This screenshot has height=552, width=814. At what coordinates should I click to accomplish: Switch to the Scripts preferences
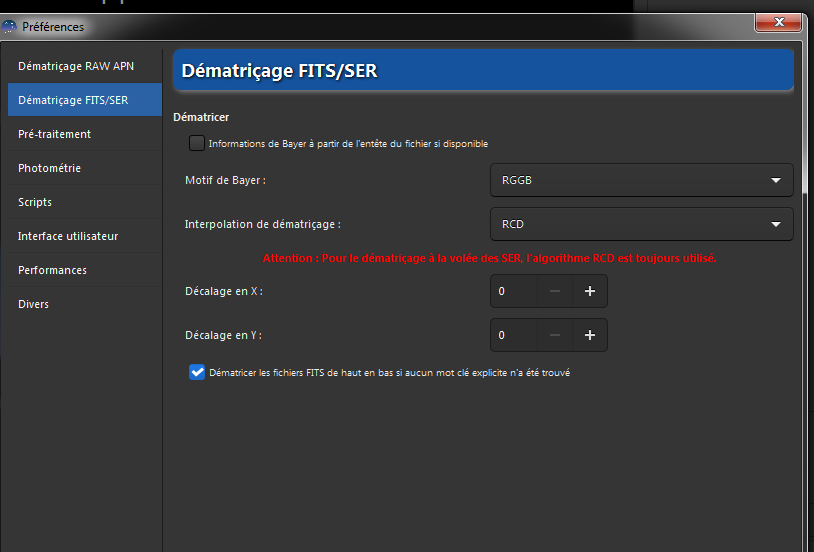click(85, 202)
